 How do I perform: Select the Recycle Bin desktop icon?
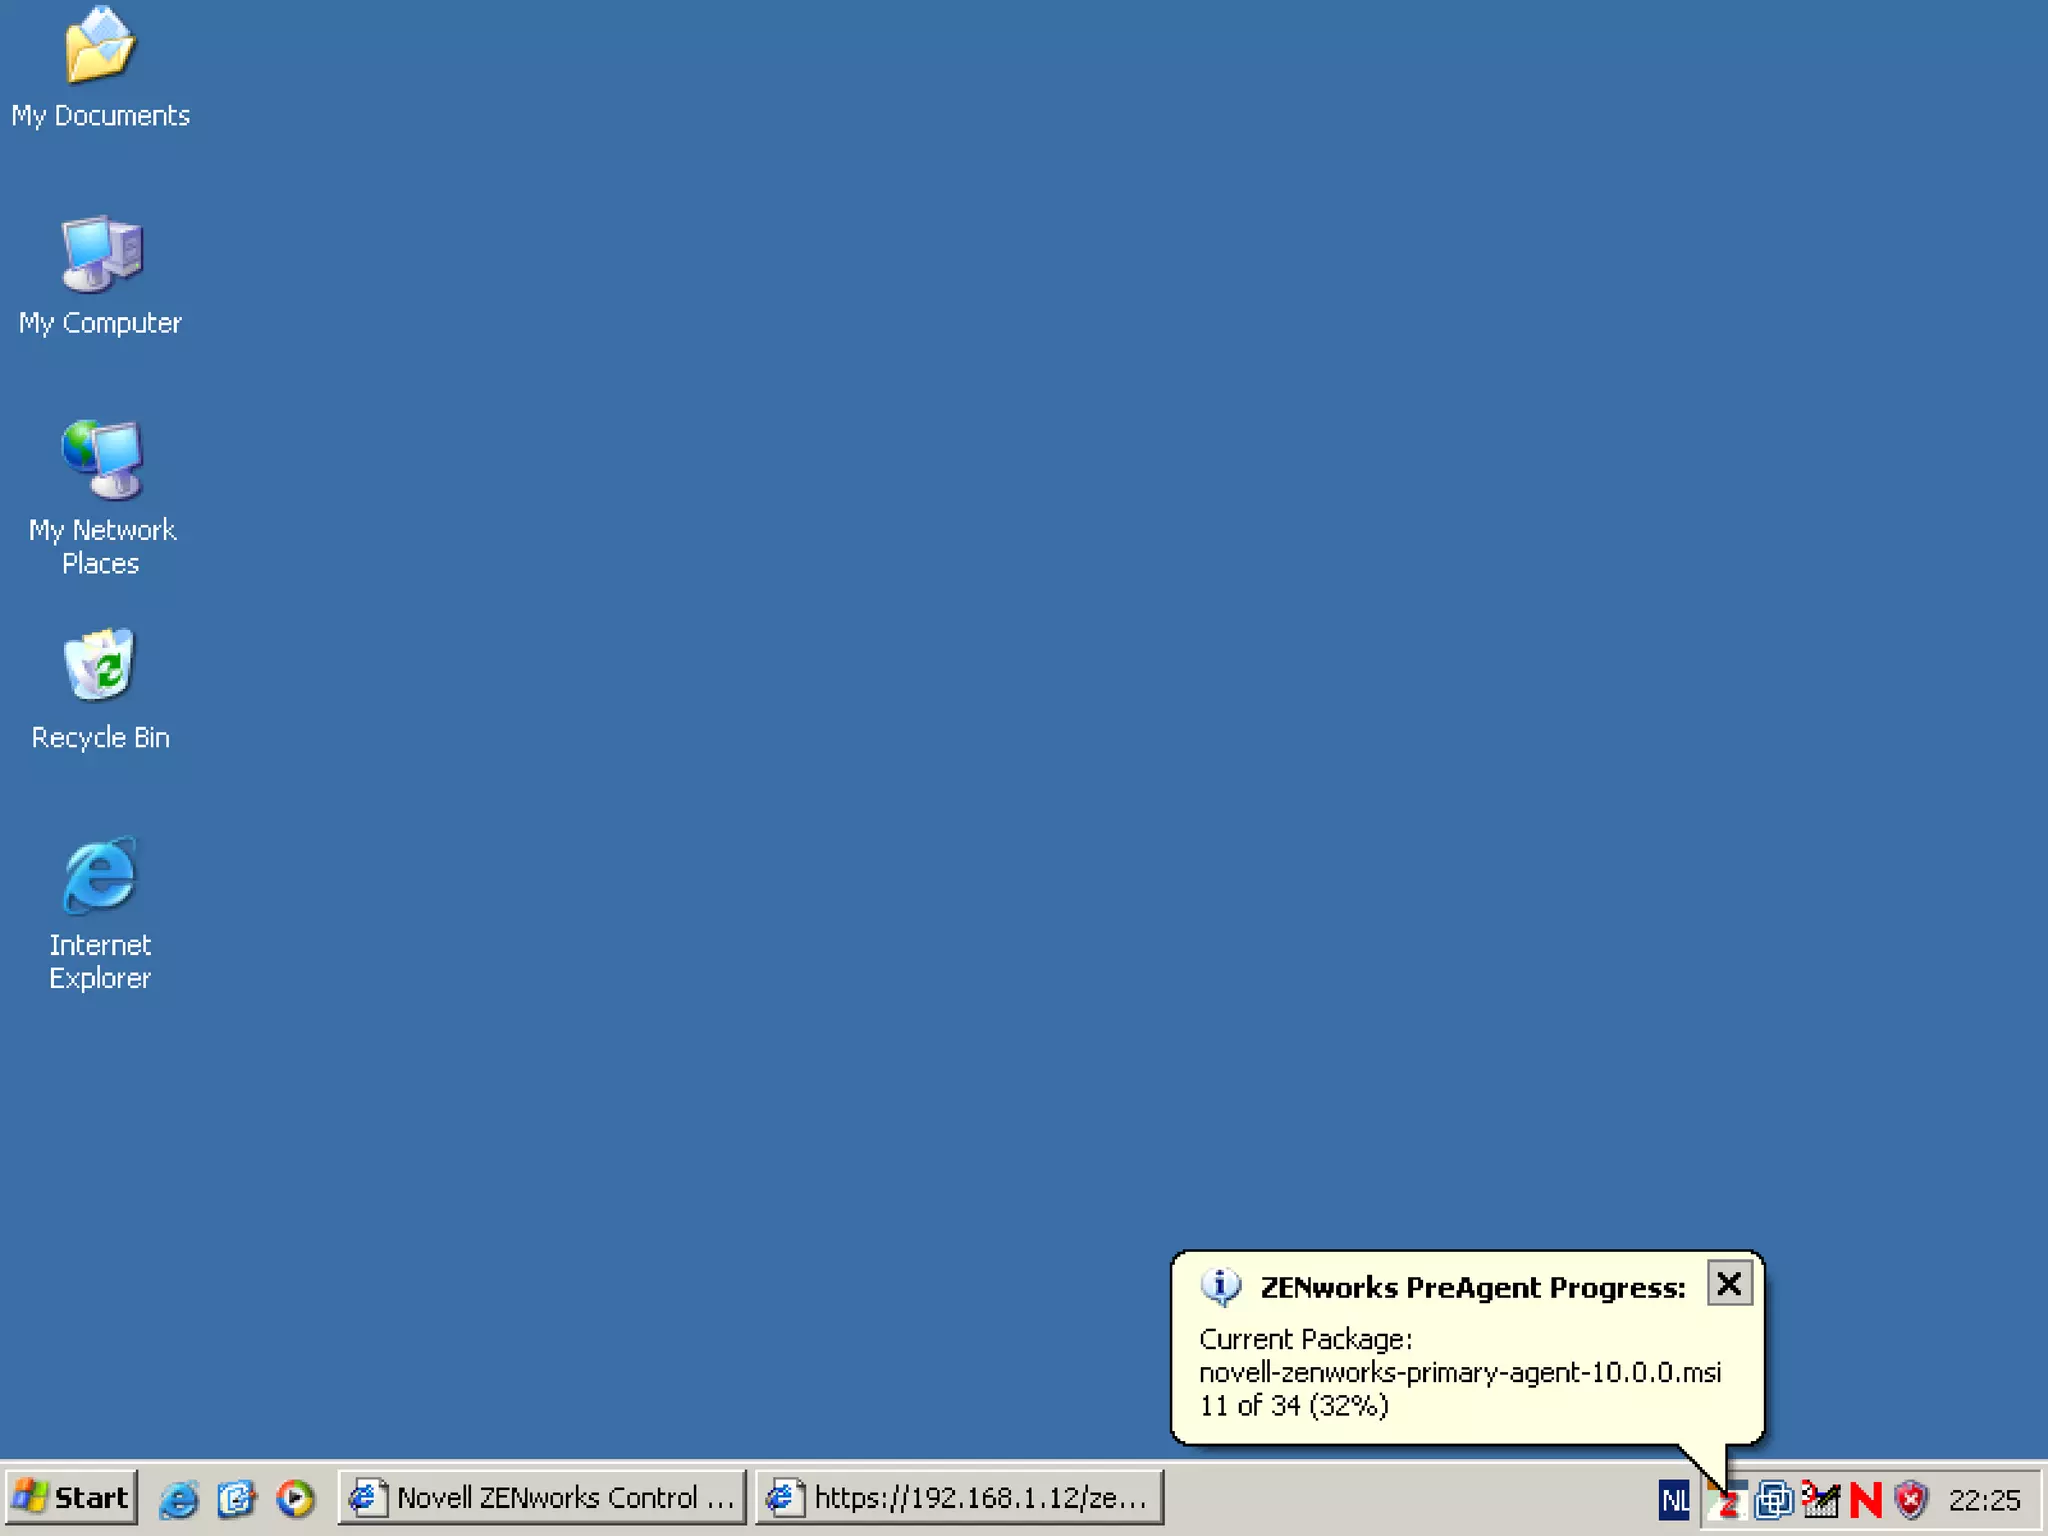point(100,667)
